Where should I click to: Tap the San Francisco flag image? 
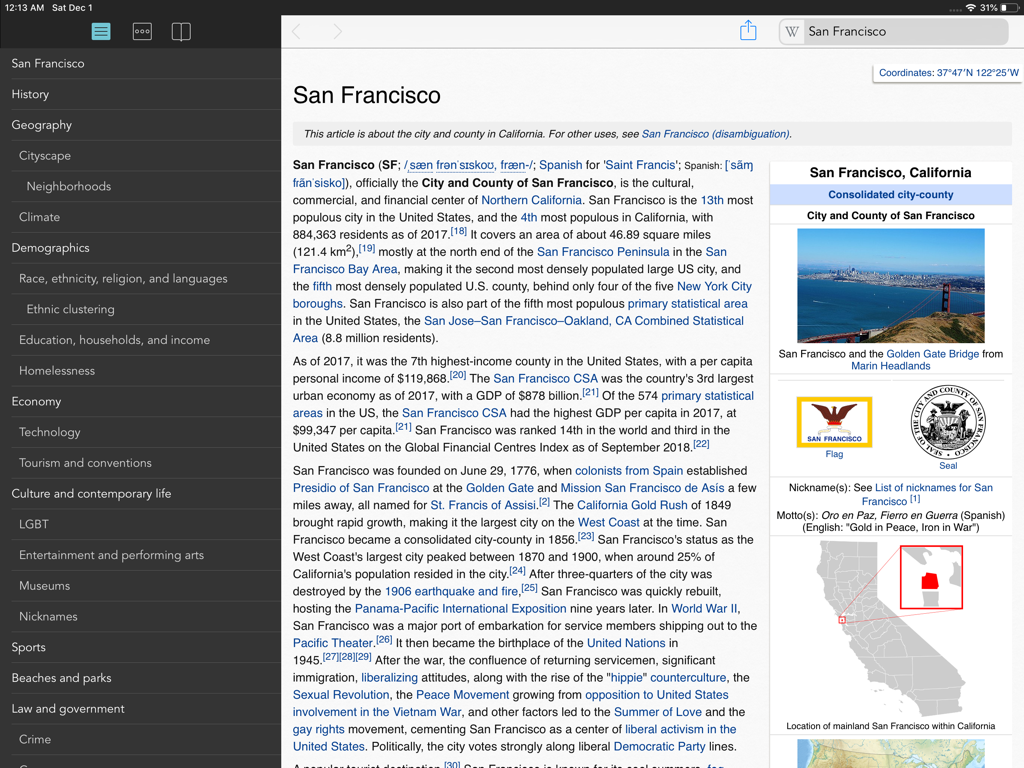point(833,422)
